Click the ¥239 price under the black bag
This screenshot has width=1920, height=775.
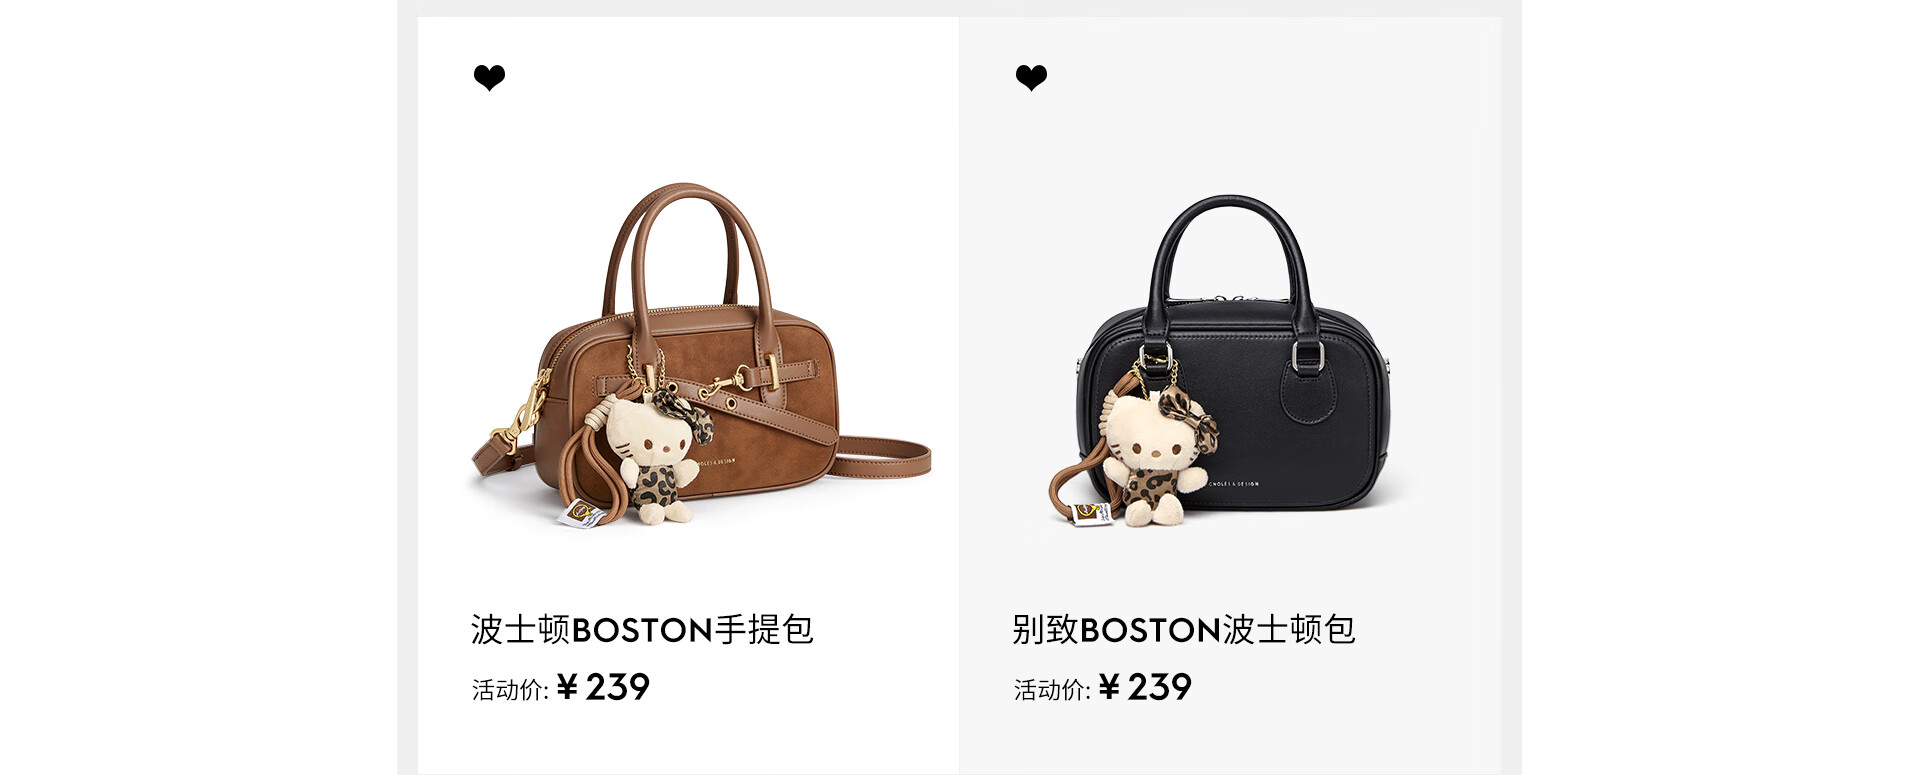[1145, 687]
